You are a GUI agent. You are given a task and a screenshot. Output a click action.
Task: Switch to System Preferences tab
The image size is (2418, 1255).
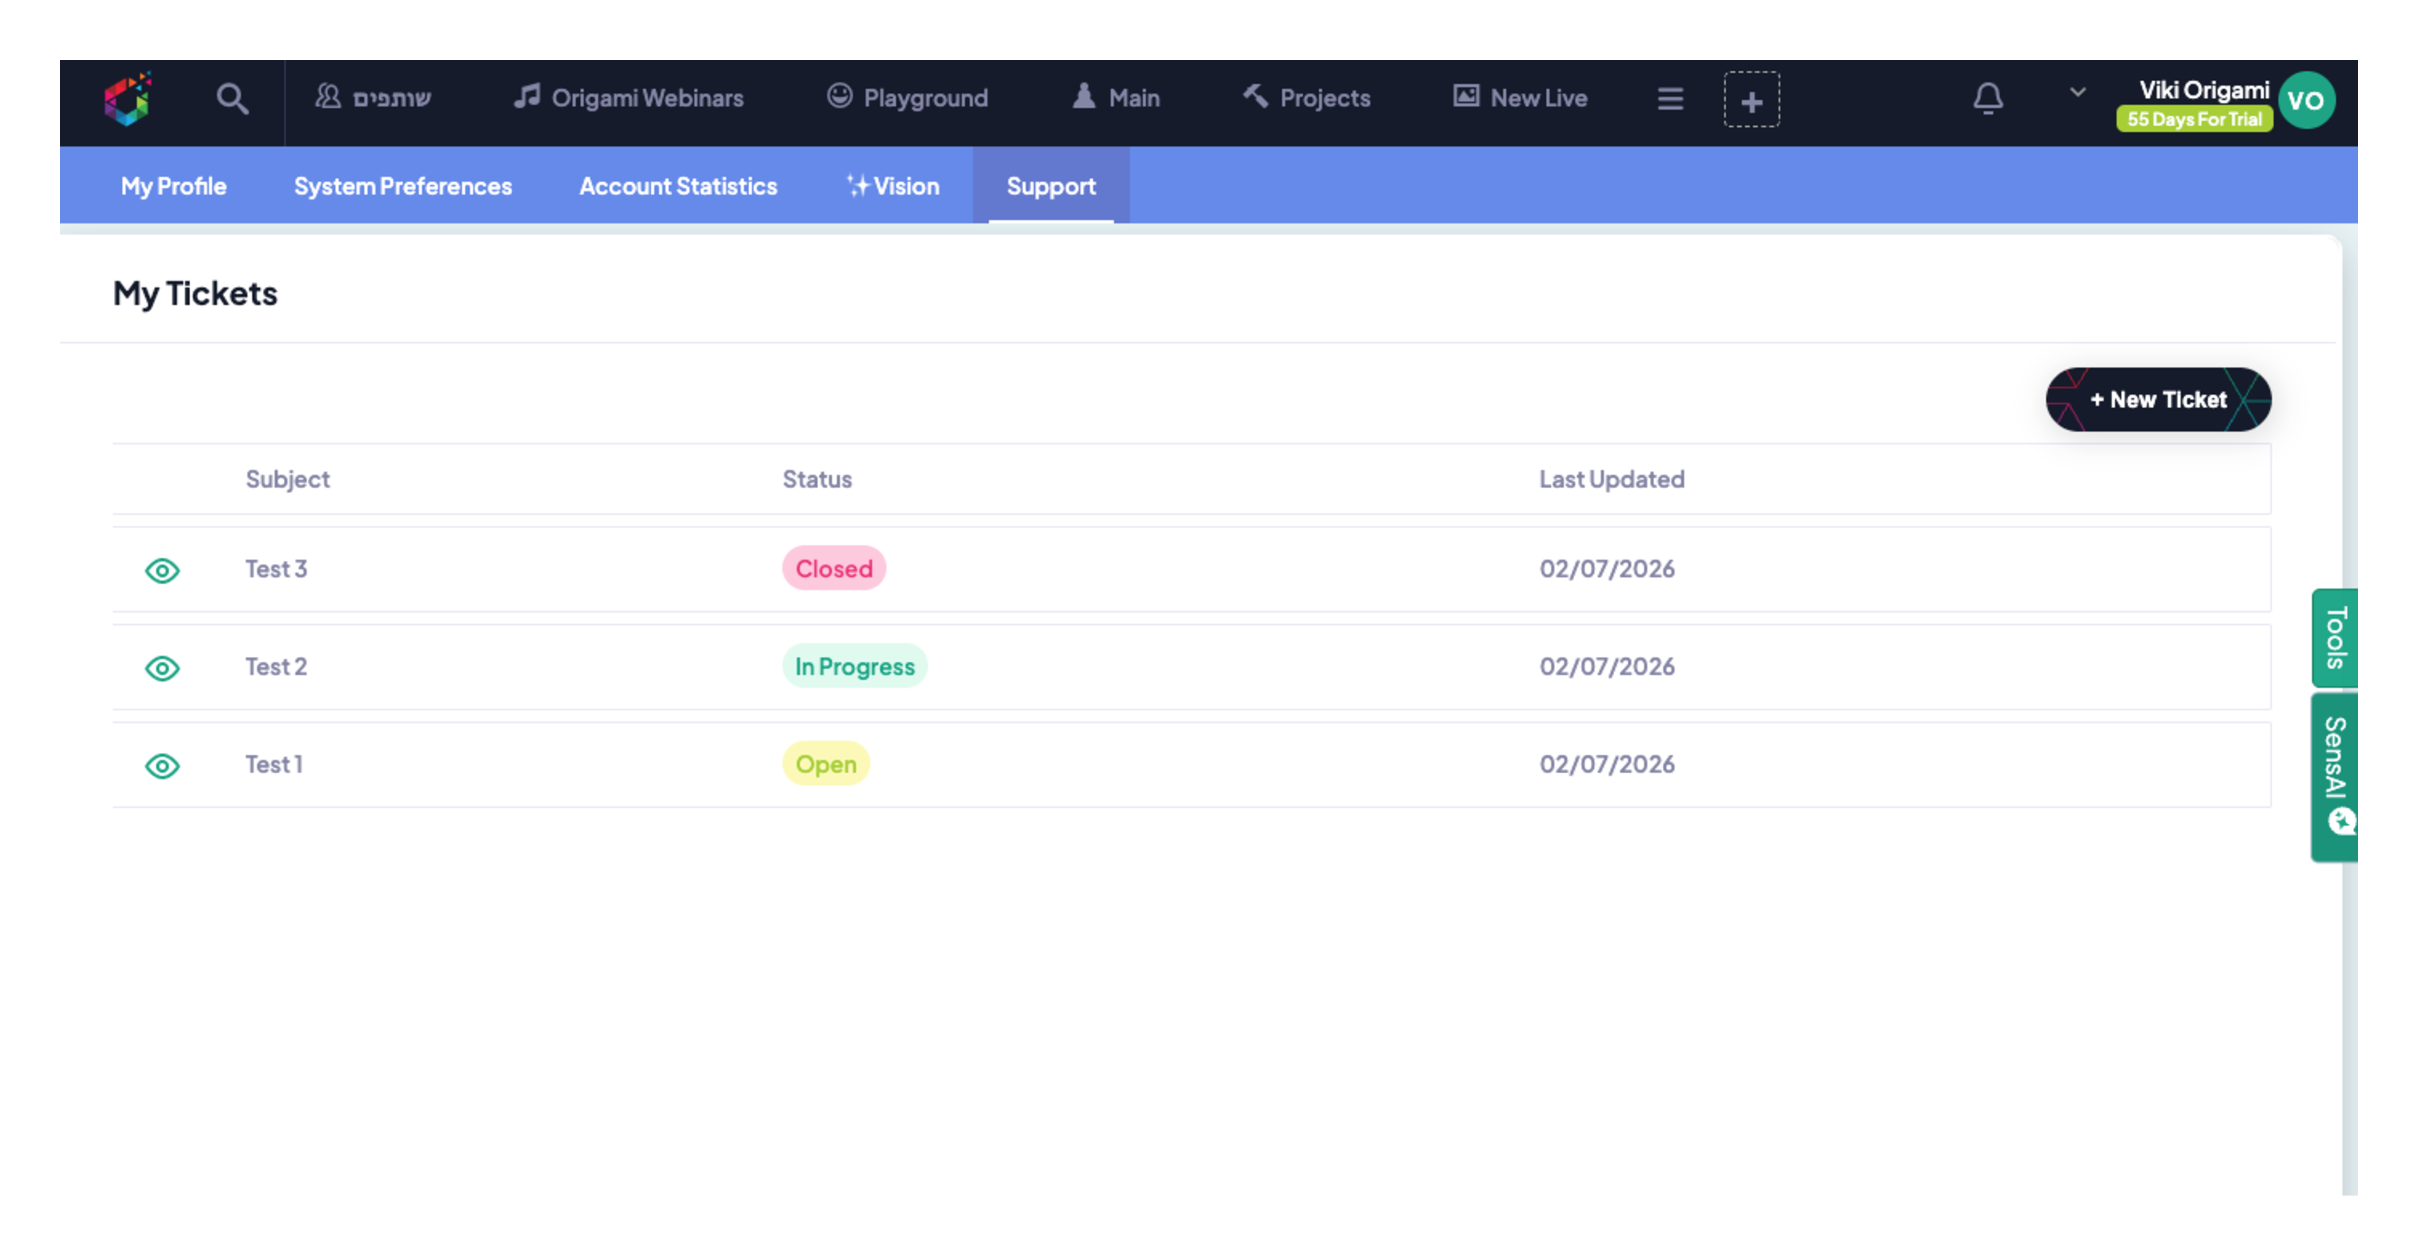coord(402,186)
